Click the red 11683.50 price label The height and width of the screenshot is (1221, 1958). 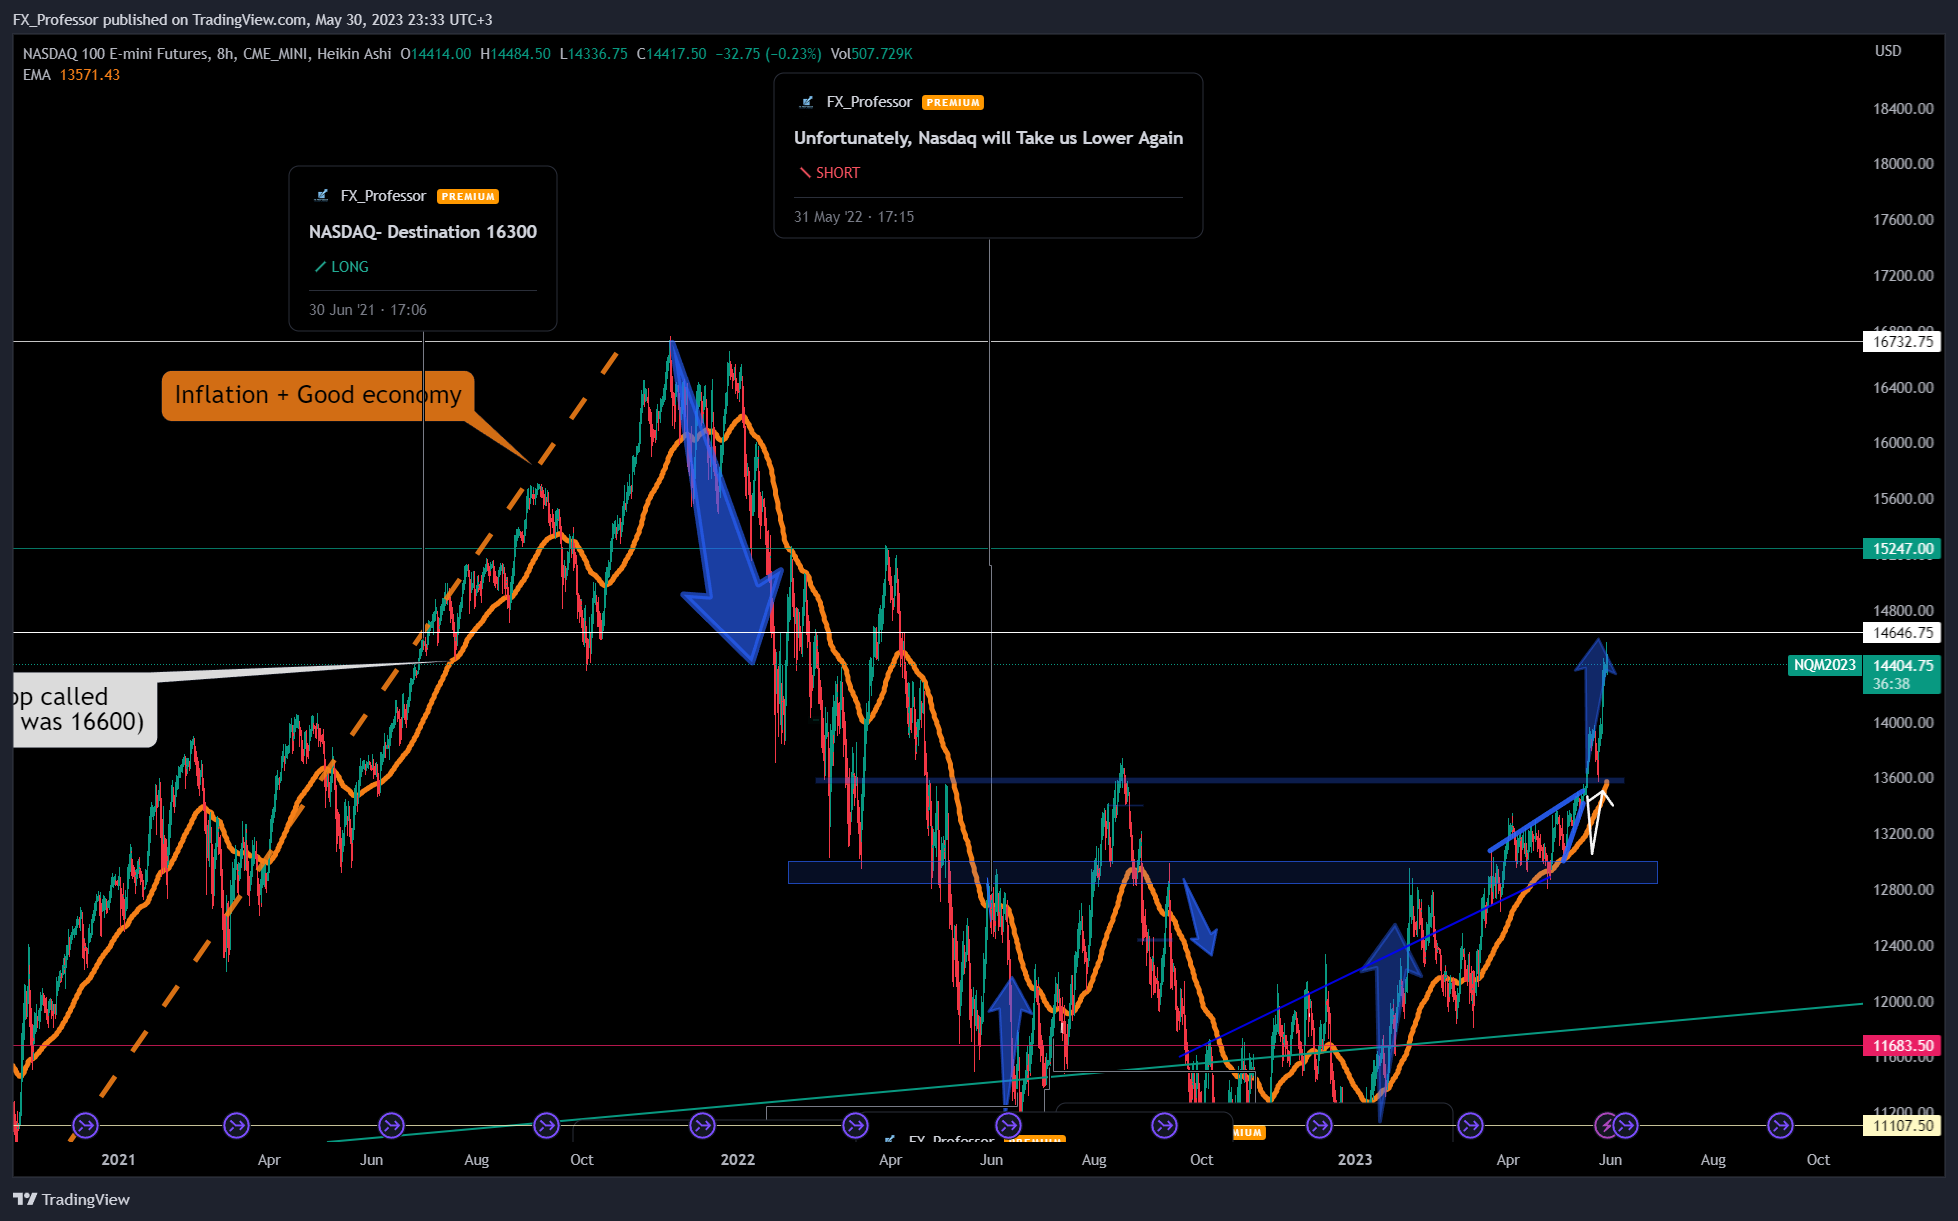[x=1902, y=1046]
